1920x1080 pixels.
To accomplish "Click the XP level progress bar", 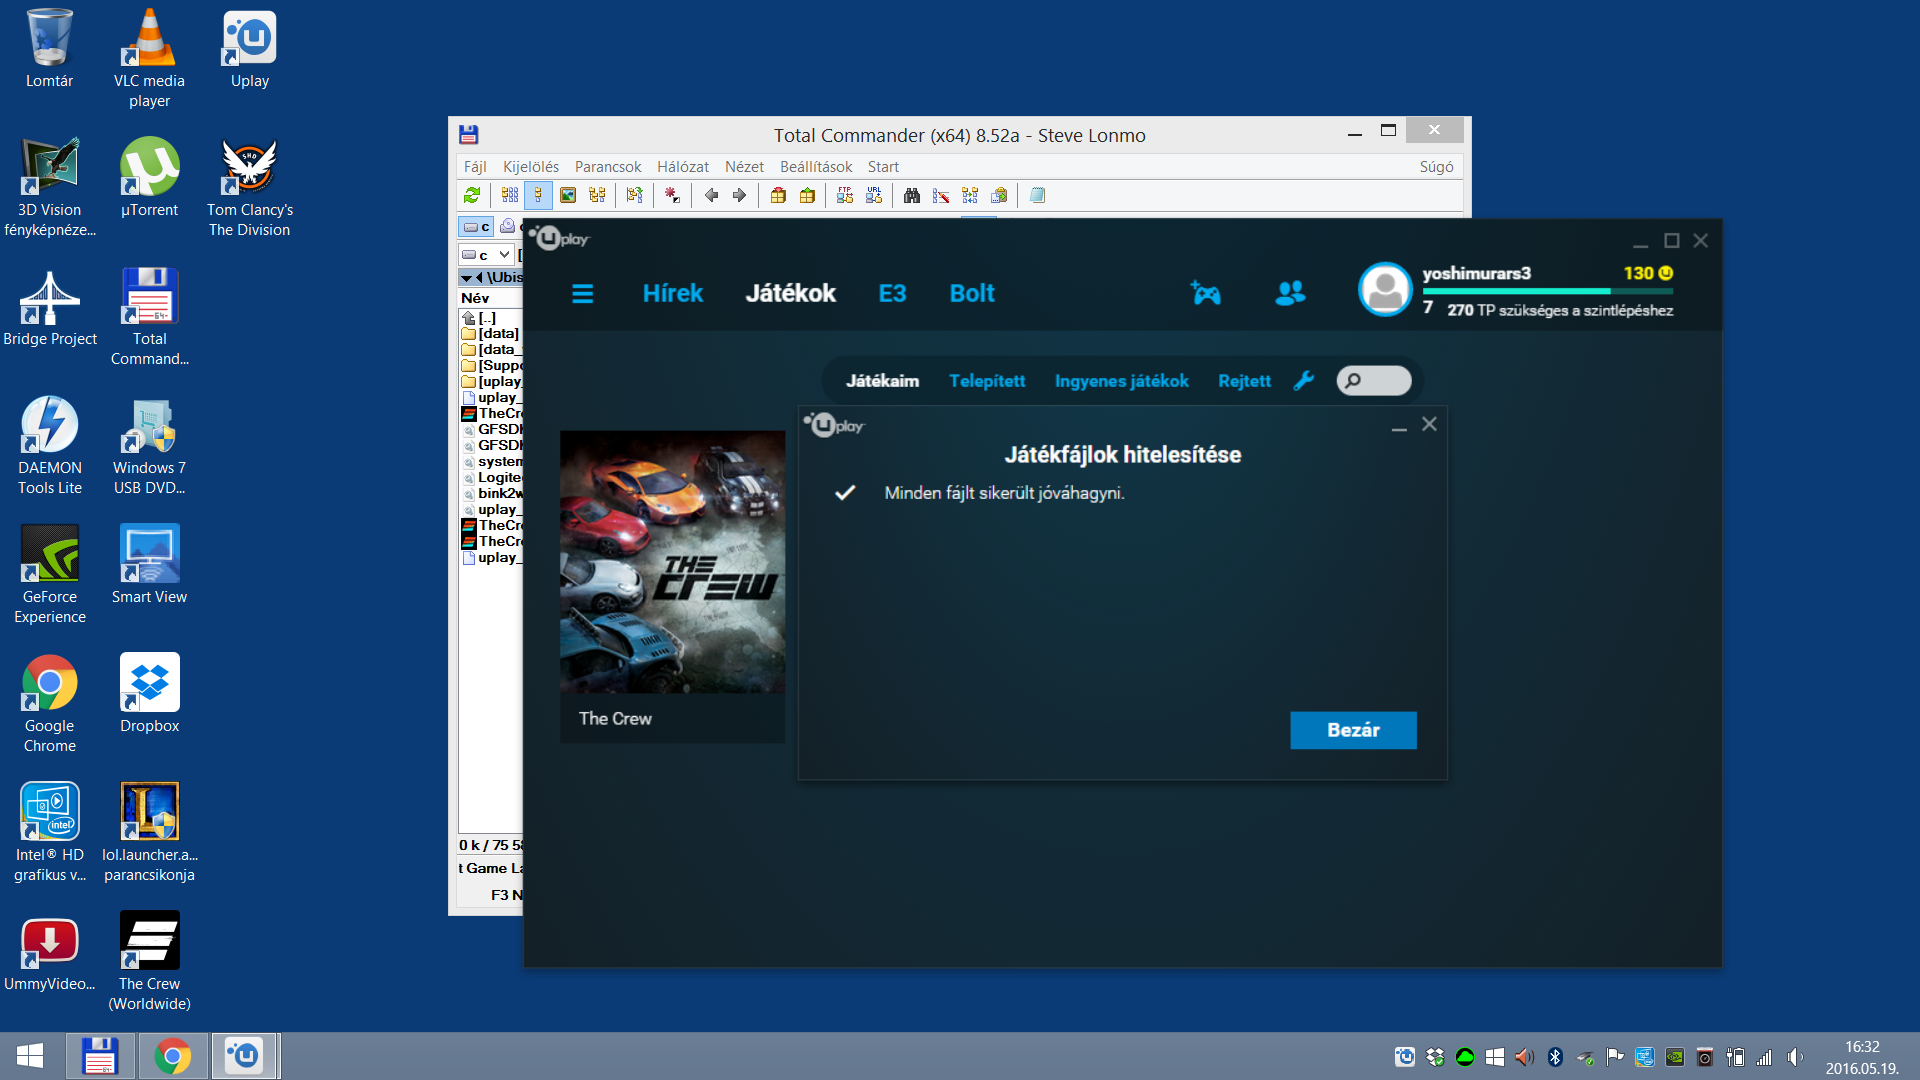I will coord(1546,291).
